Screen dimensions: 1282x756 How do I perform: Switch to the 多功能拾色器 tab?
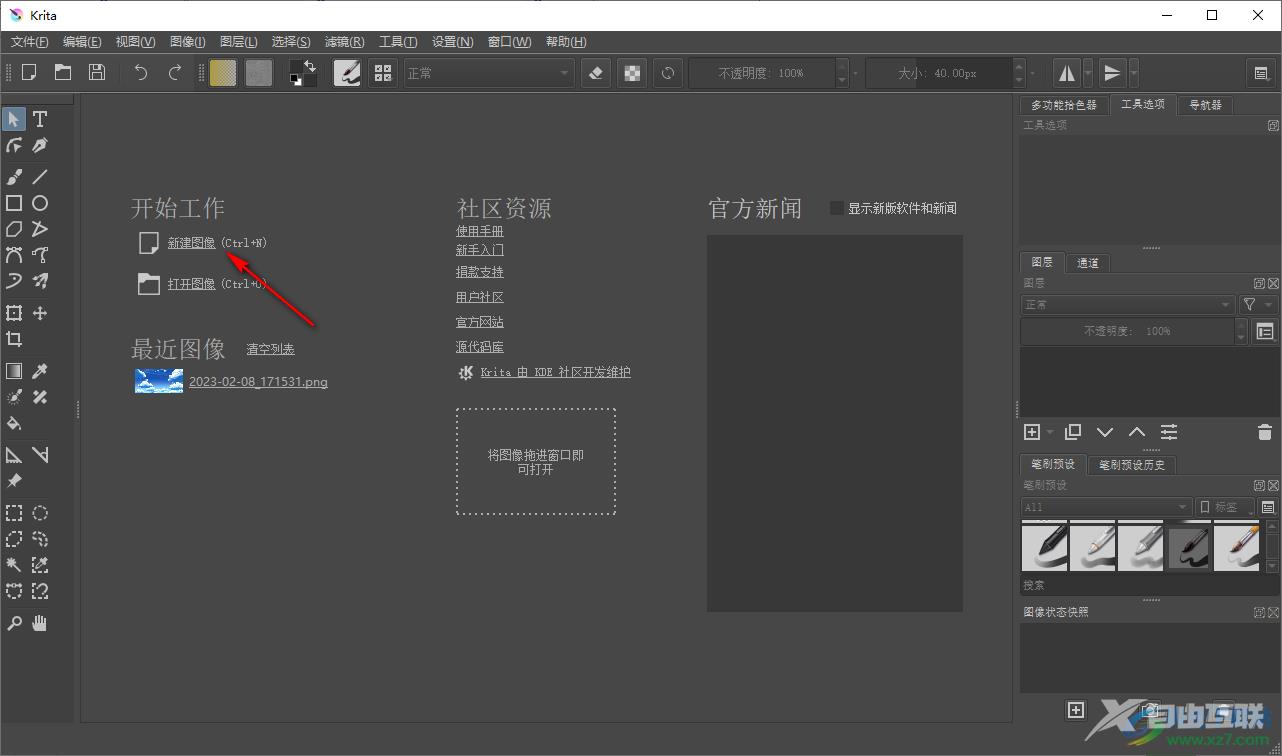tap(1064, 105)
